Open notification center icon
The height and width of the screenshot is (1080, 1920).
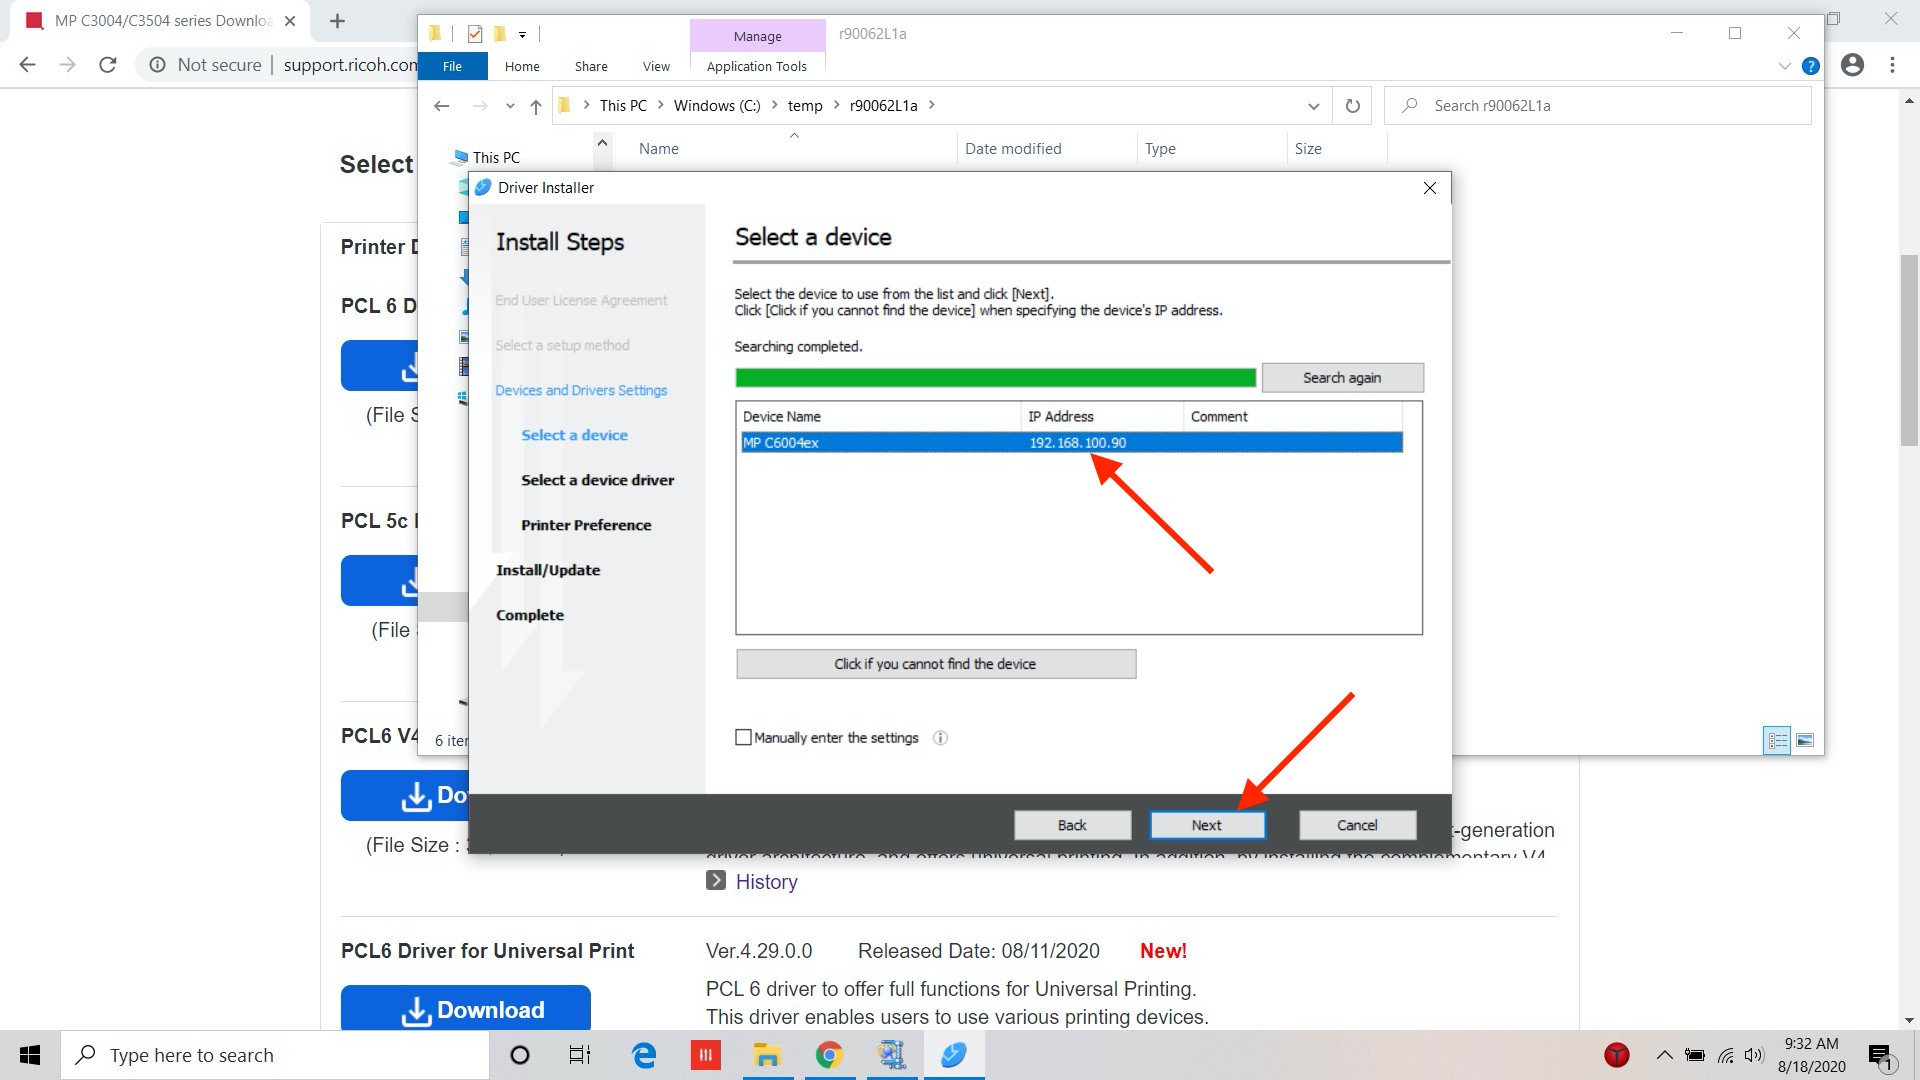coord(1881,1055)
